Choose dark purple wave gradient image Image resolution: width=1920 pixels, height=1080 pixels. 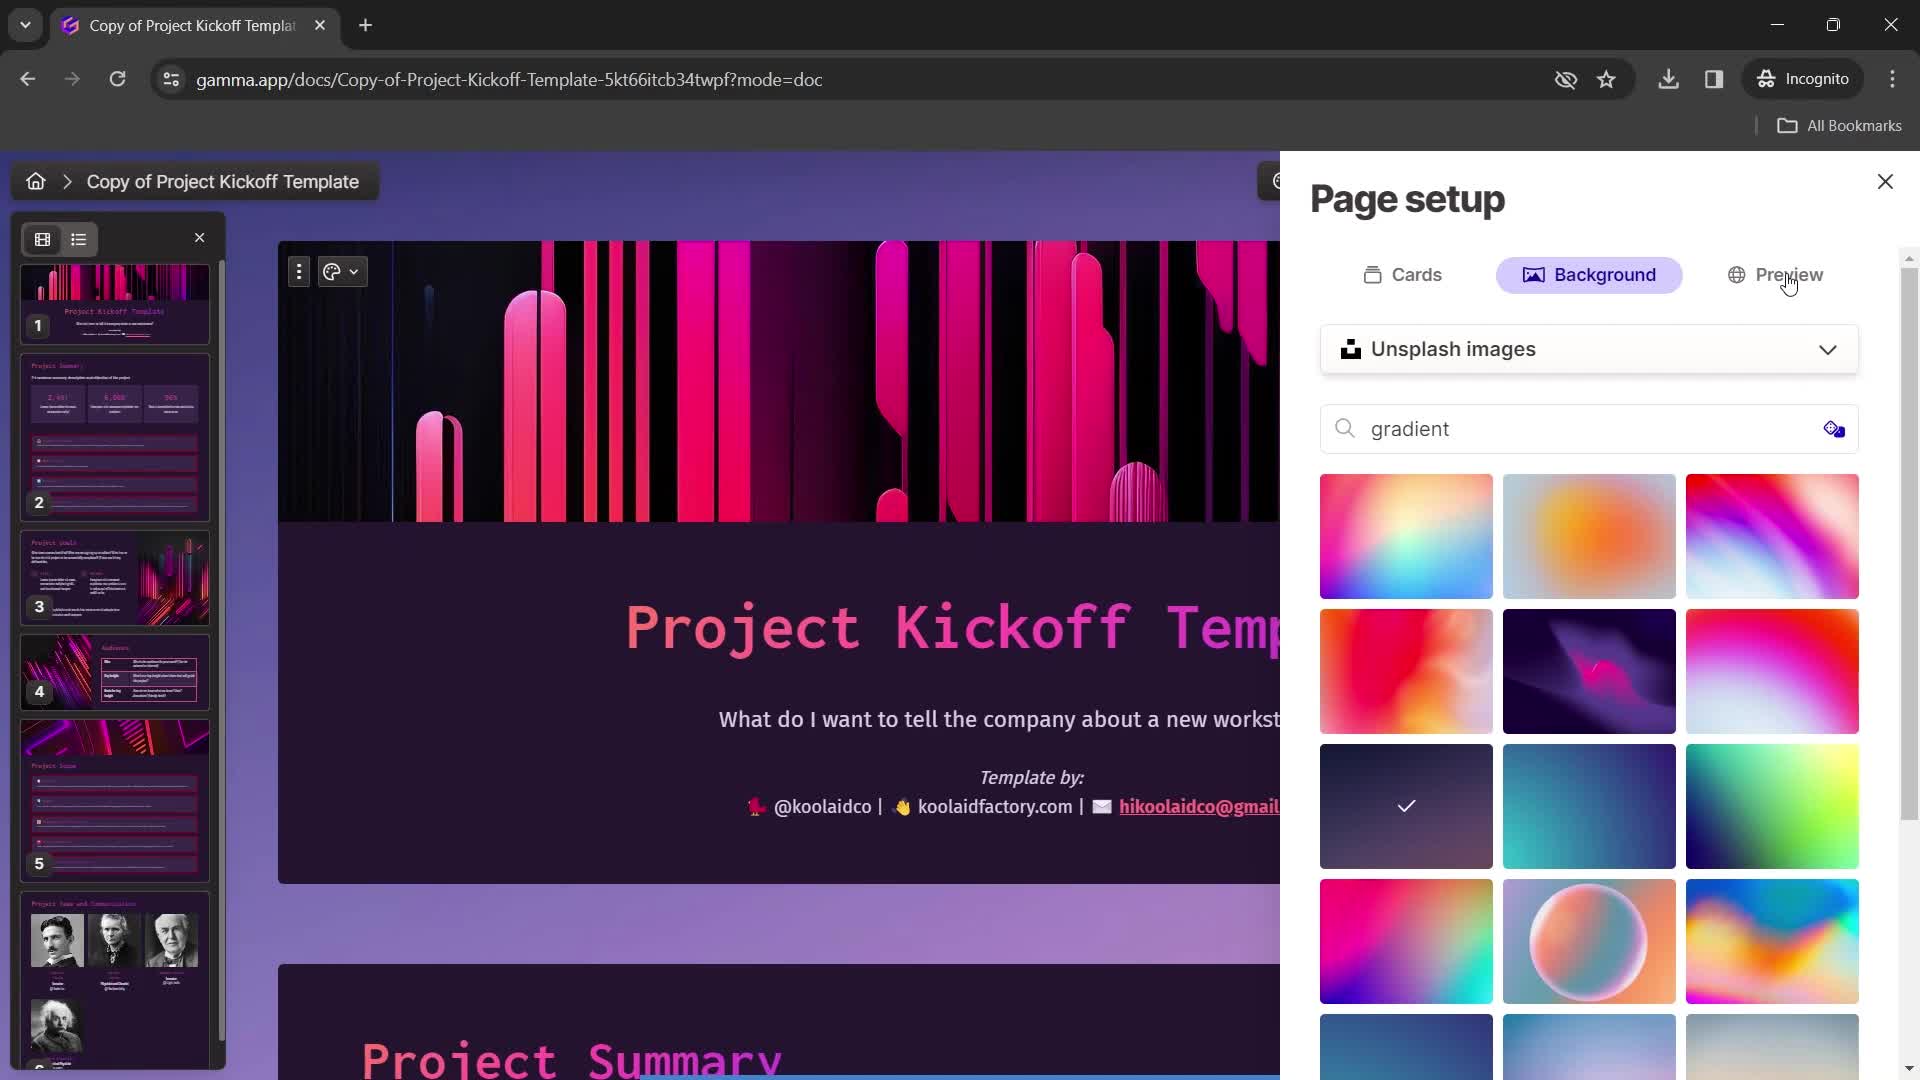pyautogui.click(x=1589, y=671)
